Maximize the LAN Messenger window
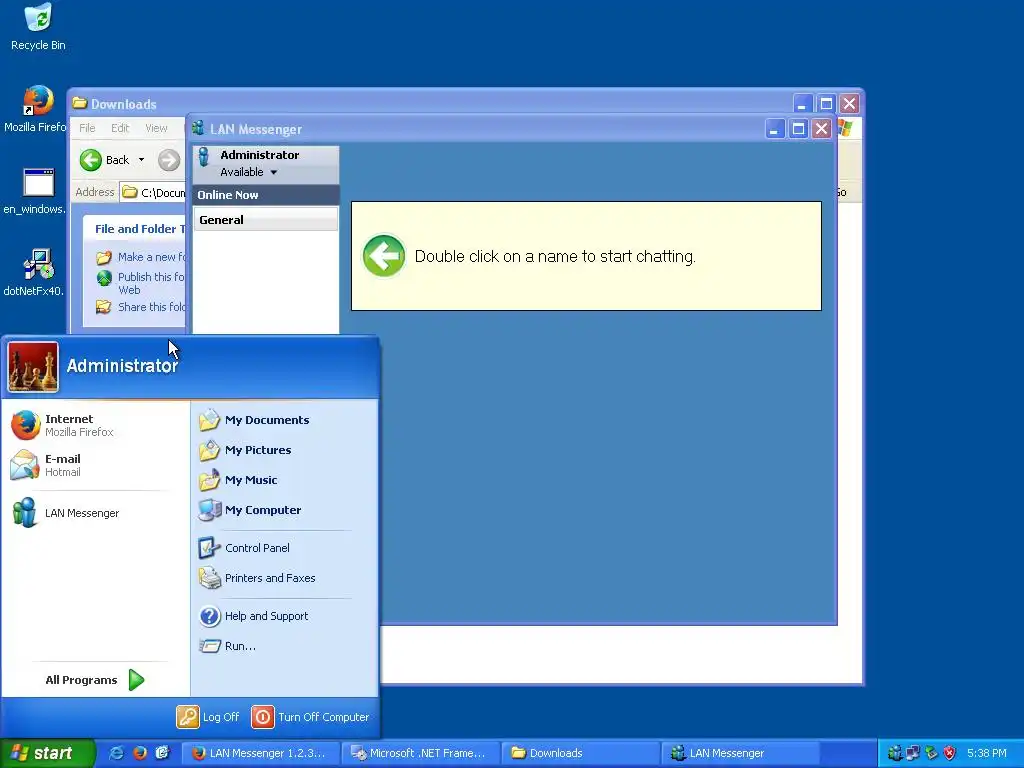Screen dimensions: 1024x768 [798, 129]
